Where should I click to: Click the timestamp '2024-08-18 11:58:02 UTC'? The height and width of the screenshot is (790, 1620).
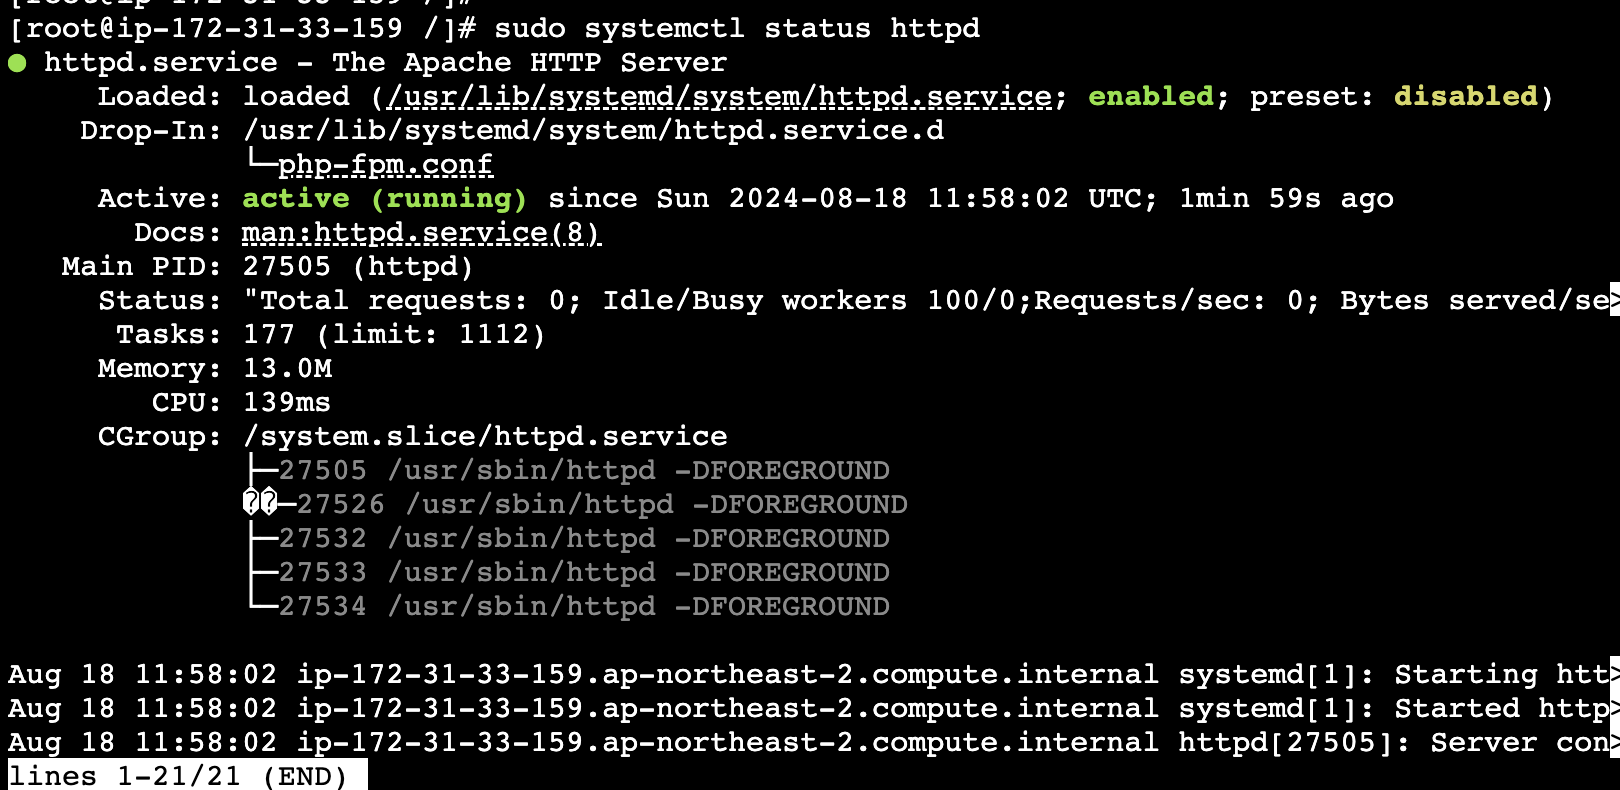(x=942, y=199)
